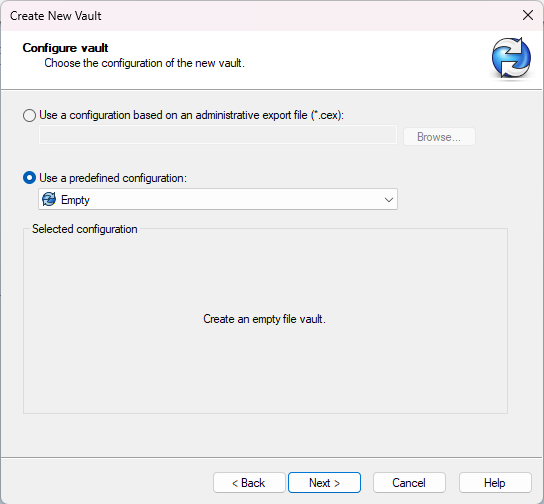Click the 'Selected configuration' group label
The width and height of the screenshot is (544, 504).
click(x=85, y=229)
